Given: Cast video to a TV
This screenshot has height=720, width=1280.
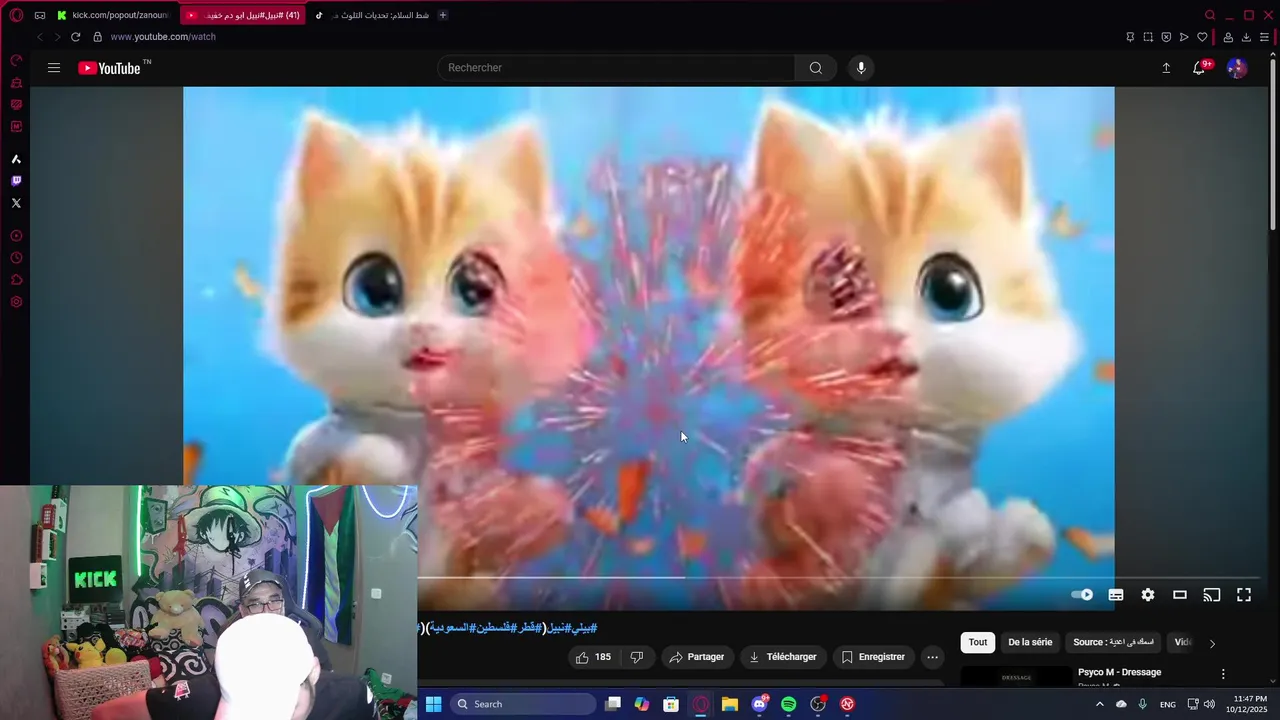Looking at the screenshot, I should [x=1212, y=595].
